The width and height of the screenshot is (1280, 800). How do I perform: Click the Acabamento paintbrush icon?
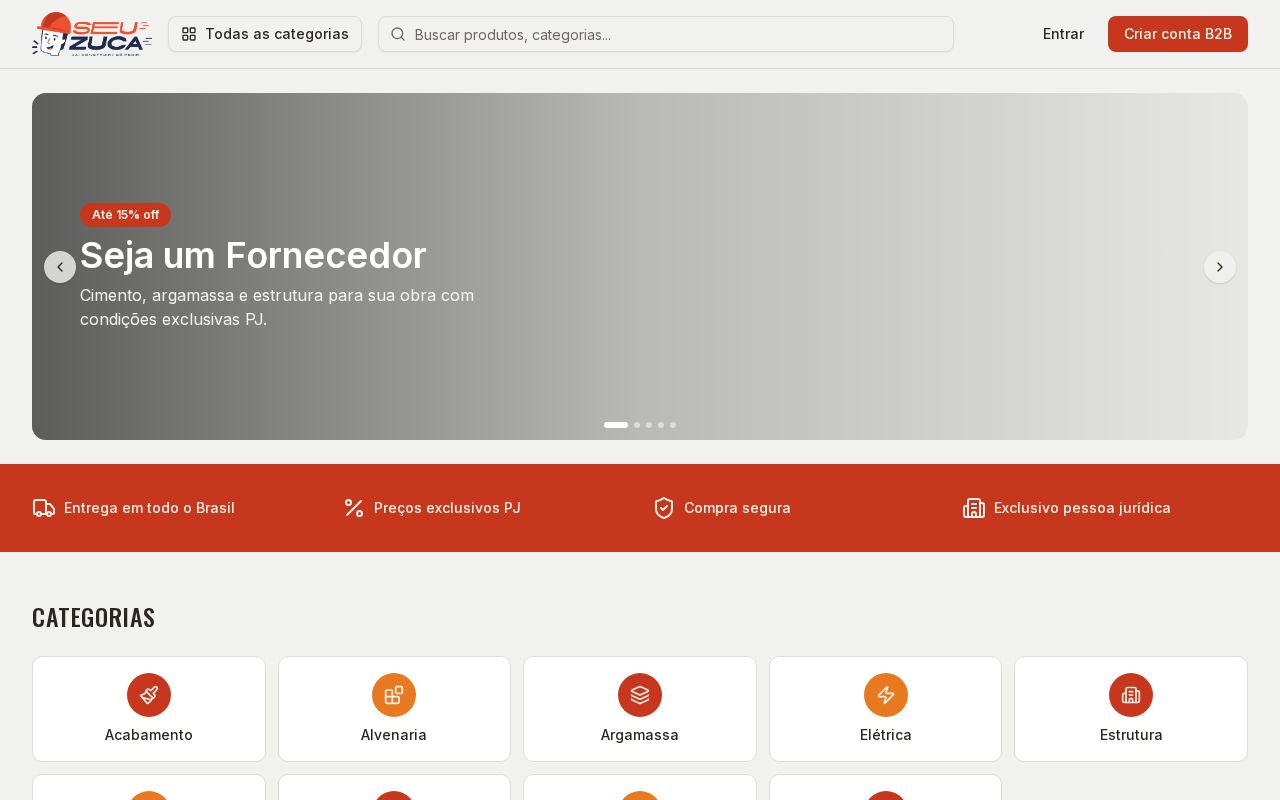(149, 695)
